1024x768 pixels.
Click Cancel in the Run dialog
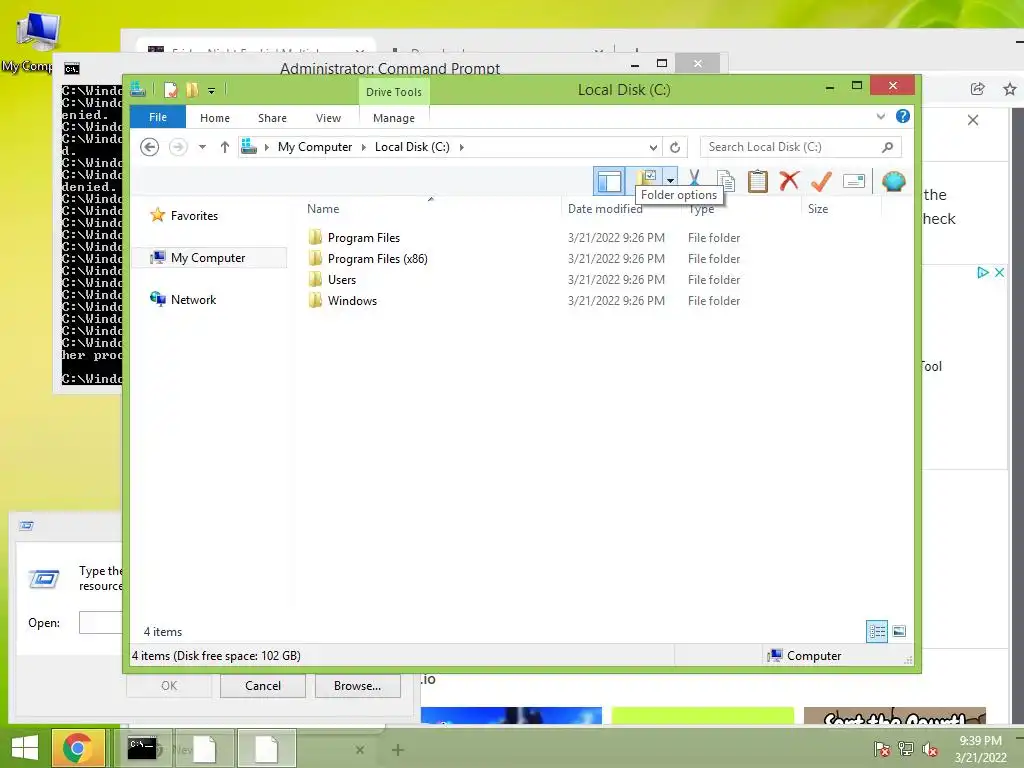[x=263, y=686]
